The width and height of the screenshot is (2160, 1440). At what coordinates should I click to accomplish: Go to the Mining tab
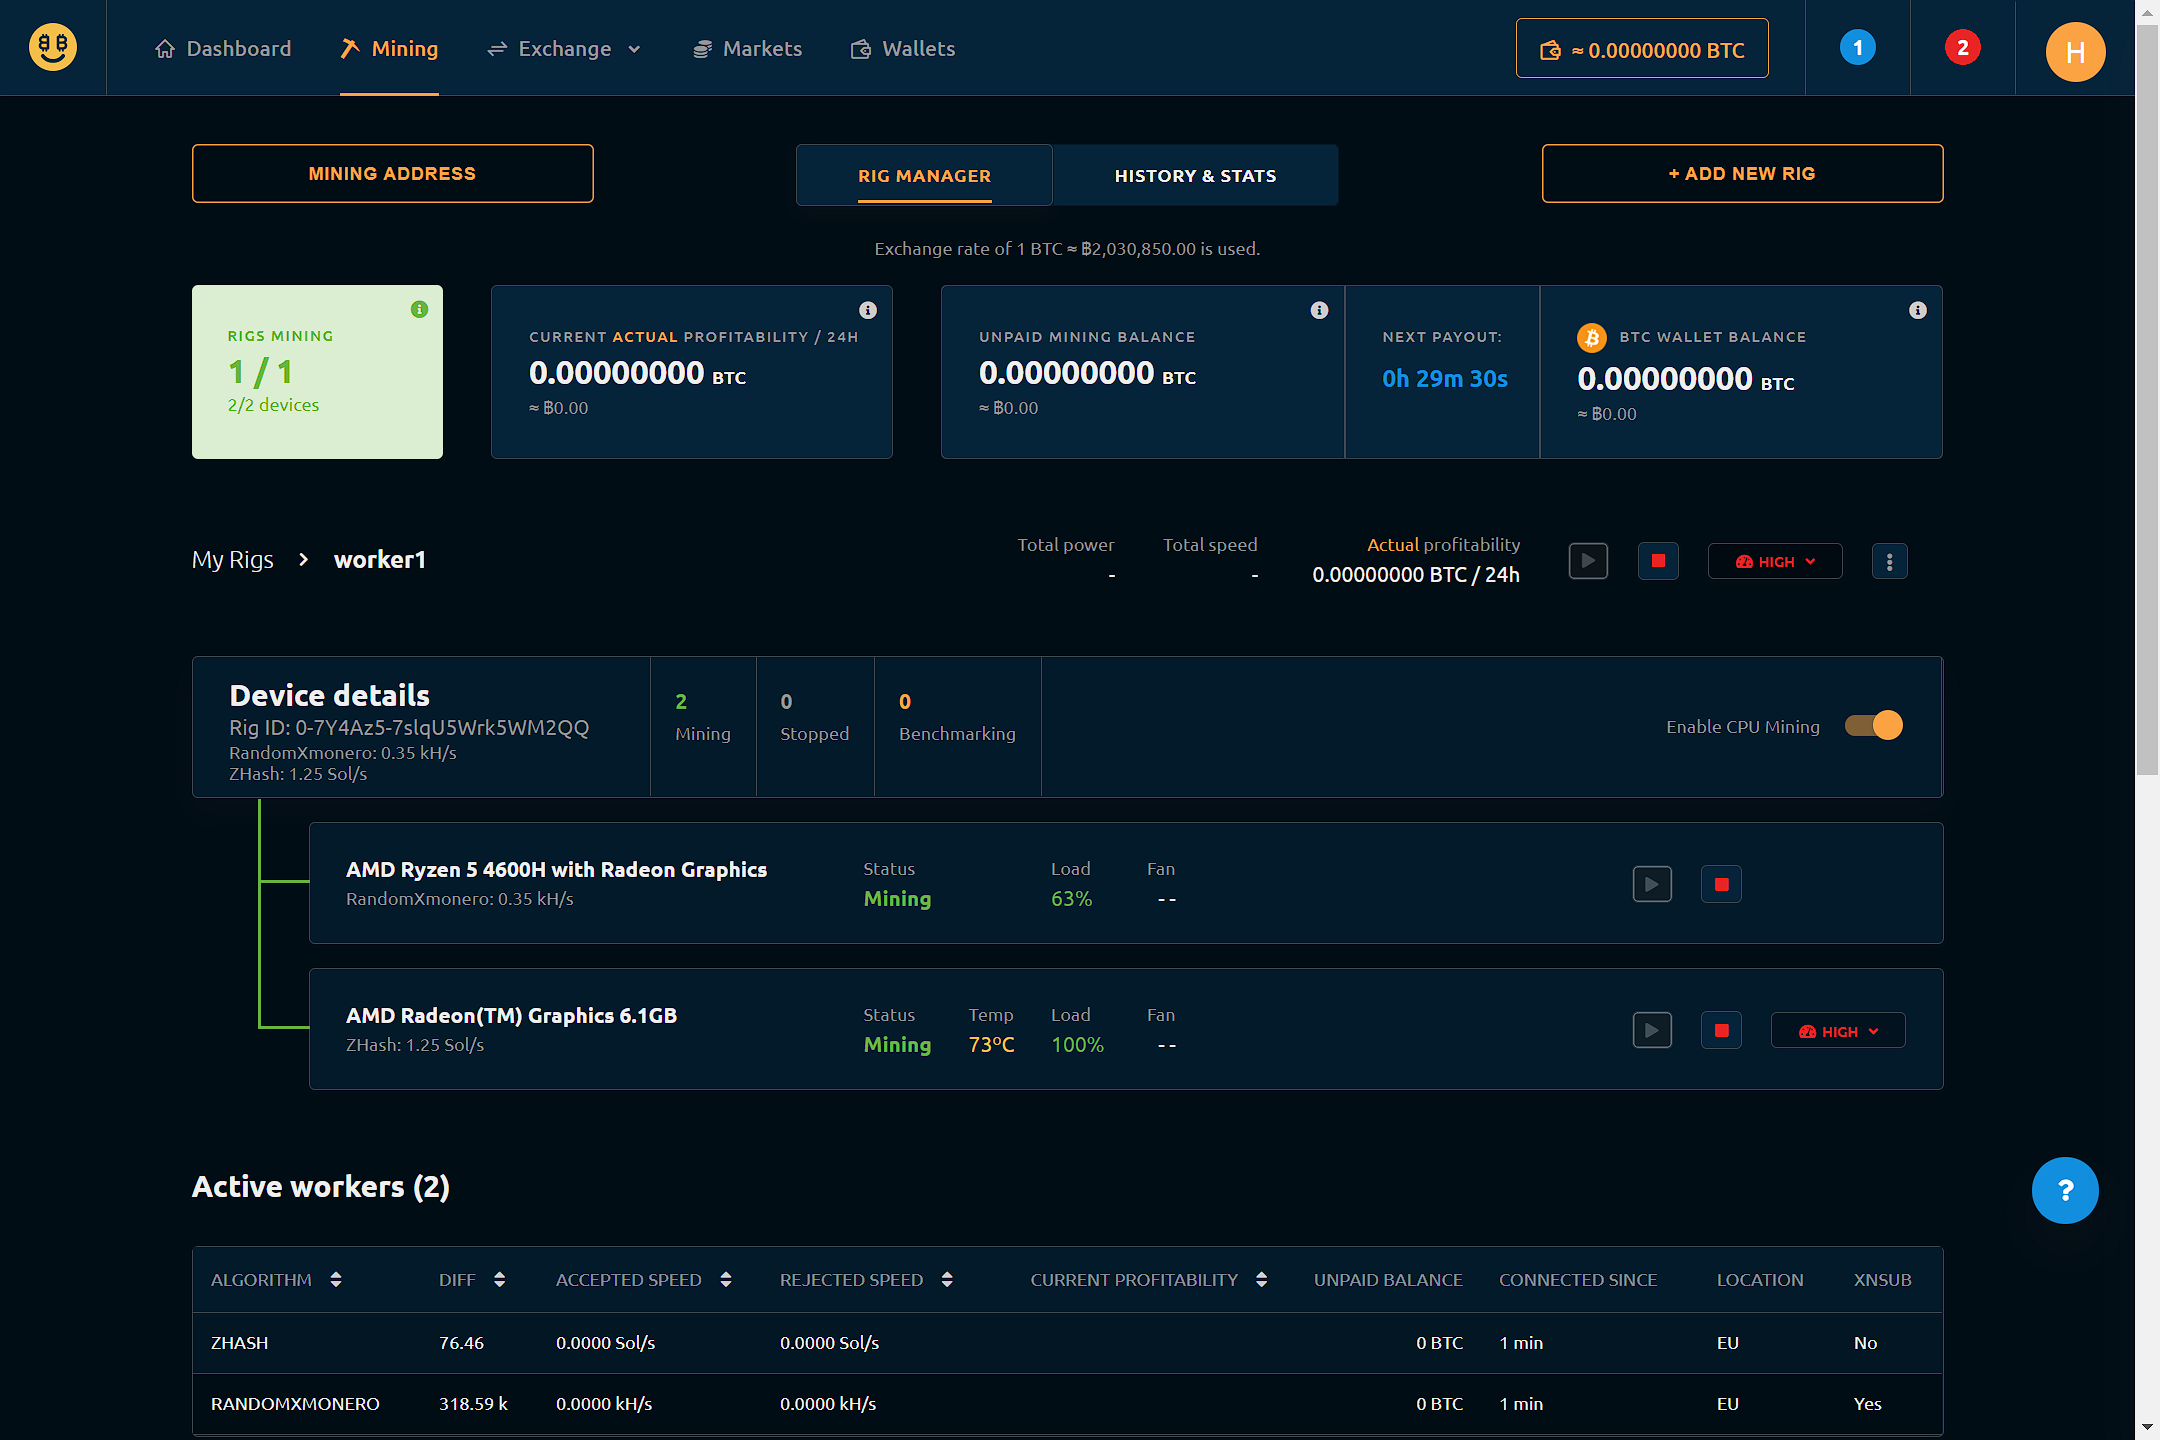point(389,48)
